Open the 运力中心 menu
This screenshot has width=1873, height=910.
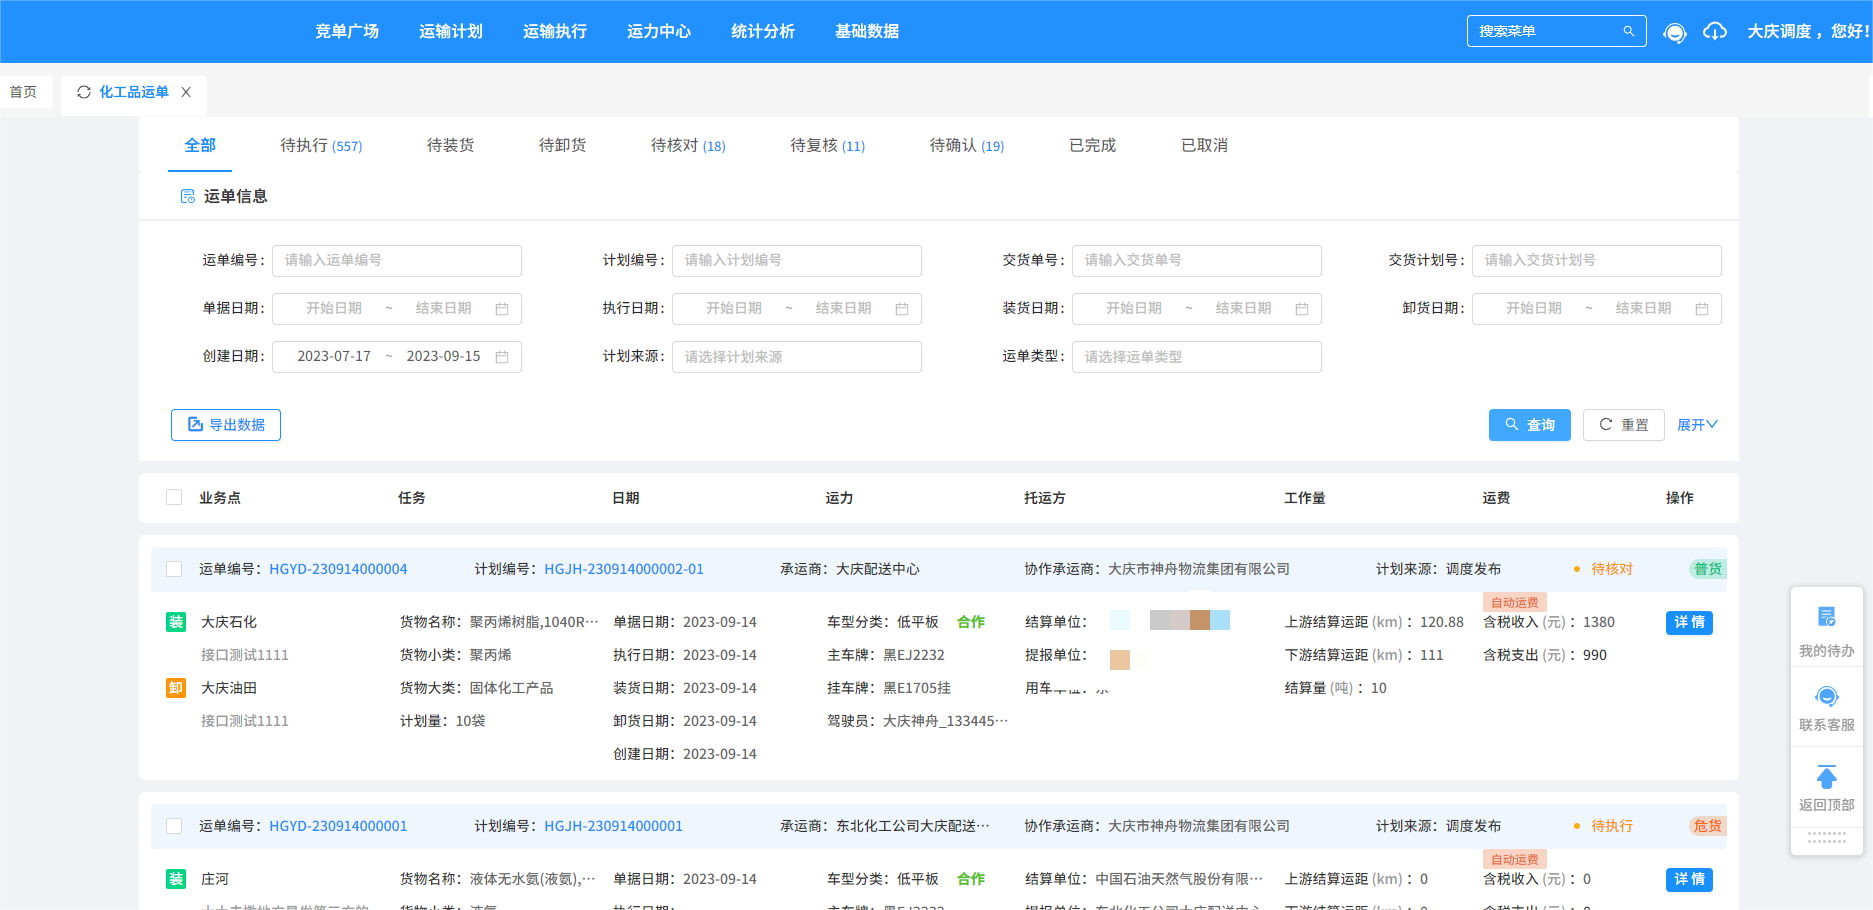(x=659, y=31)
